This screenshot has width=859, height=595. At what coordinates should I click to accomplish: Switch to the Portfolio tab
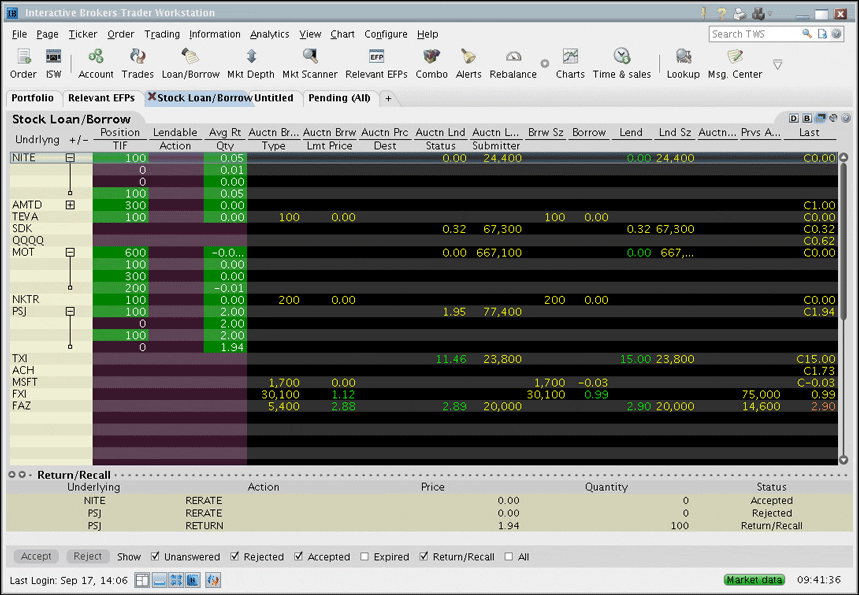click(x=33, y=98)
